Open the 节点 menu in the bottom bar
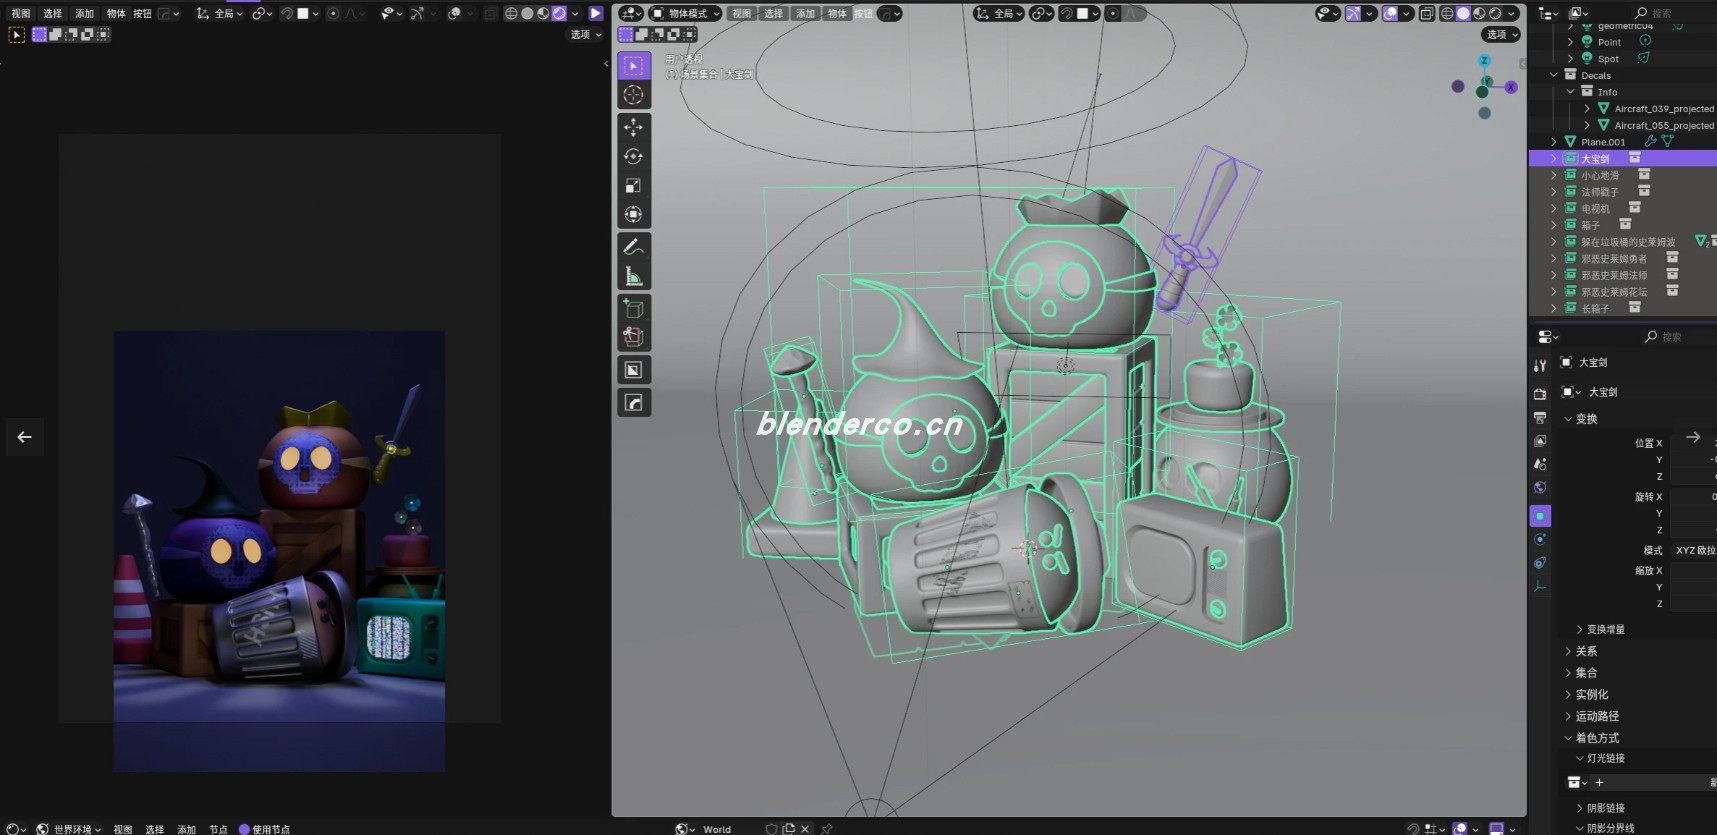Screen dimensions: 1717x835 pos(218,829)
